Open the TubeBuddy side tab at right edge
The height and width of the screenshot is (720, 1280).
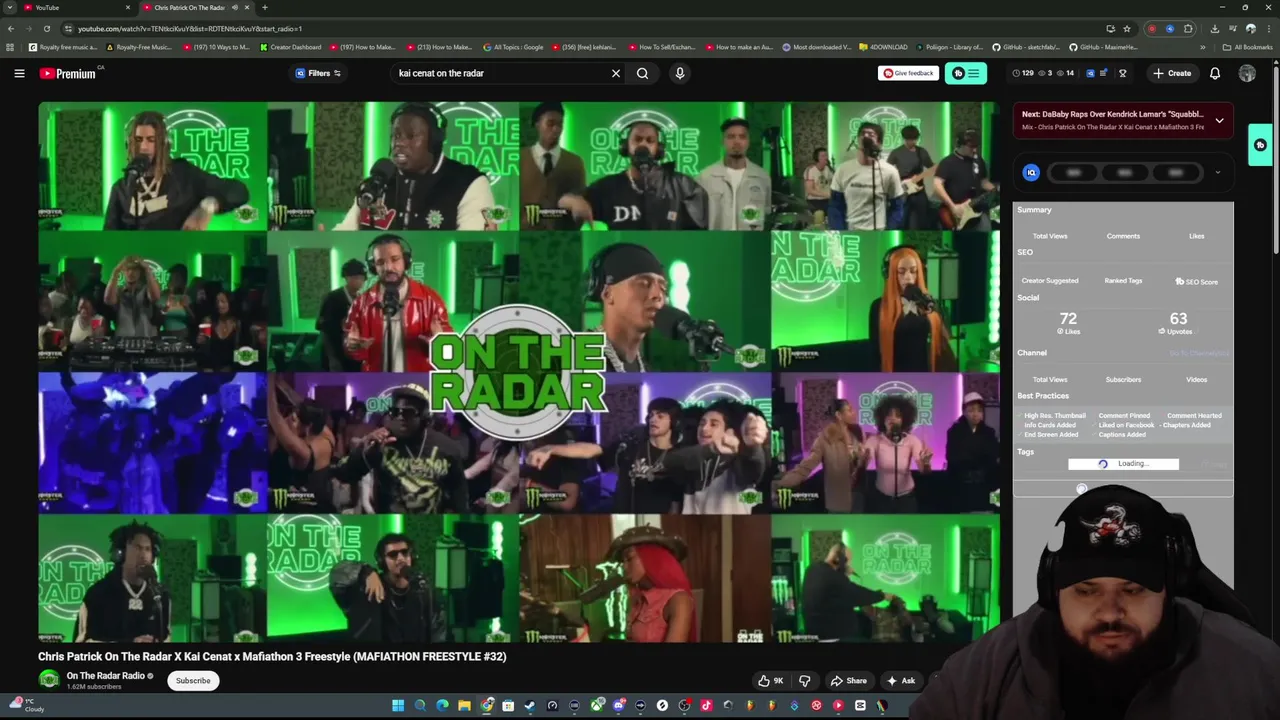point(1260,145)
